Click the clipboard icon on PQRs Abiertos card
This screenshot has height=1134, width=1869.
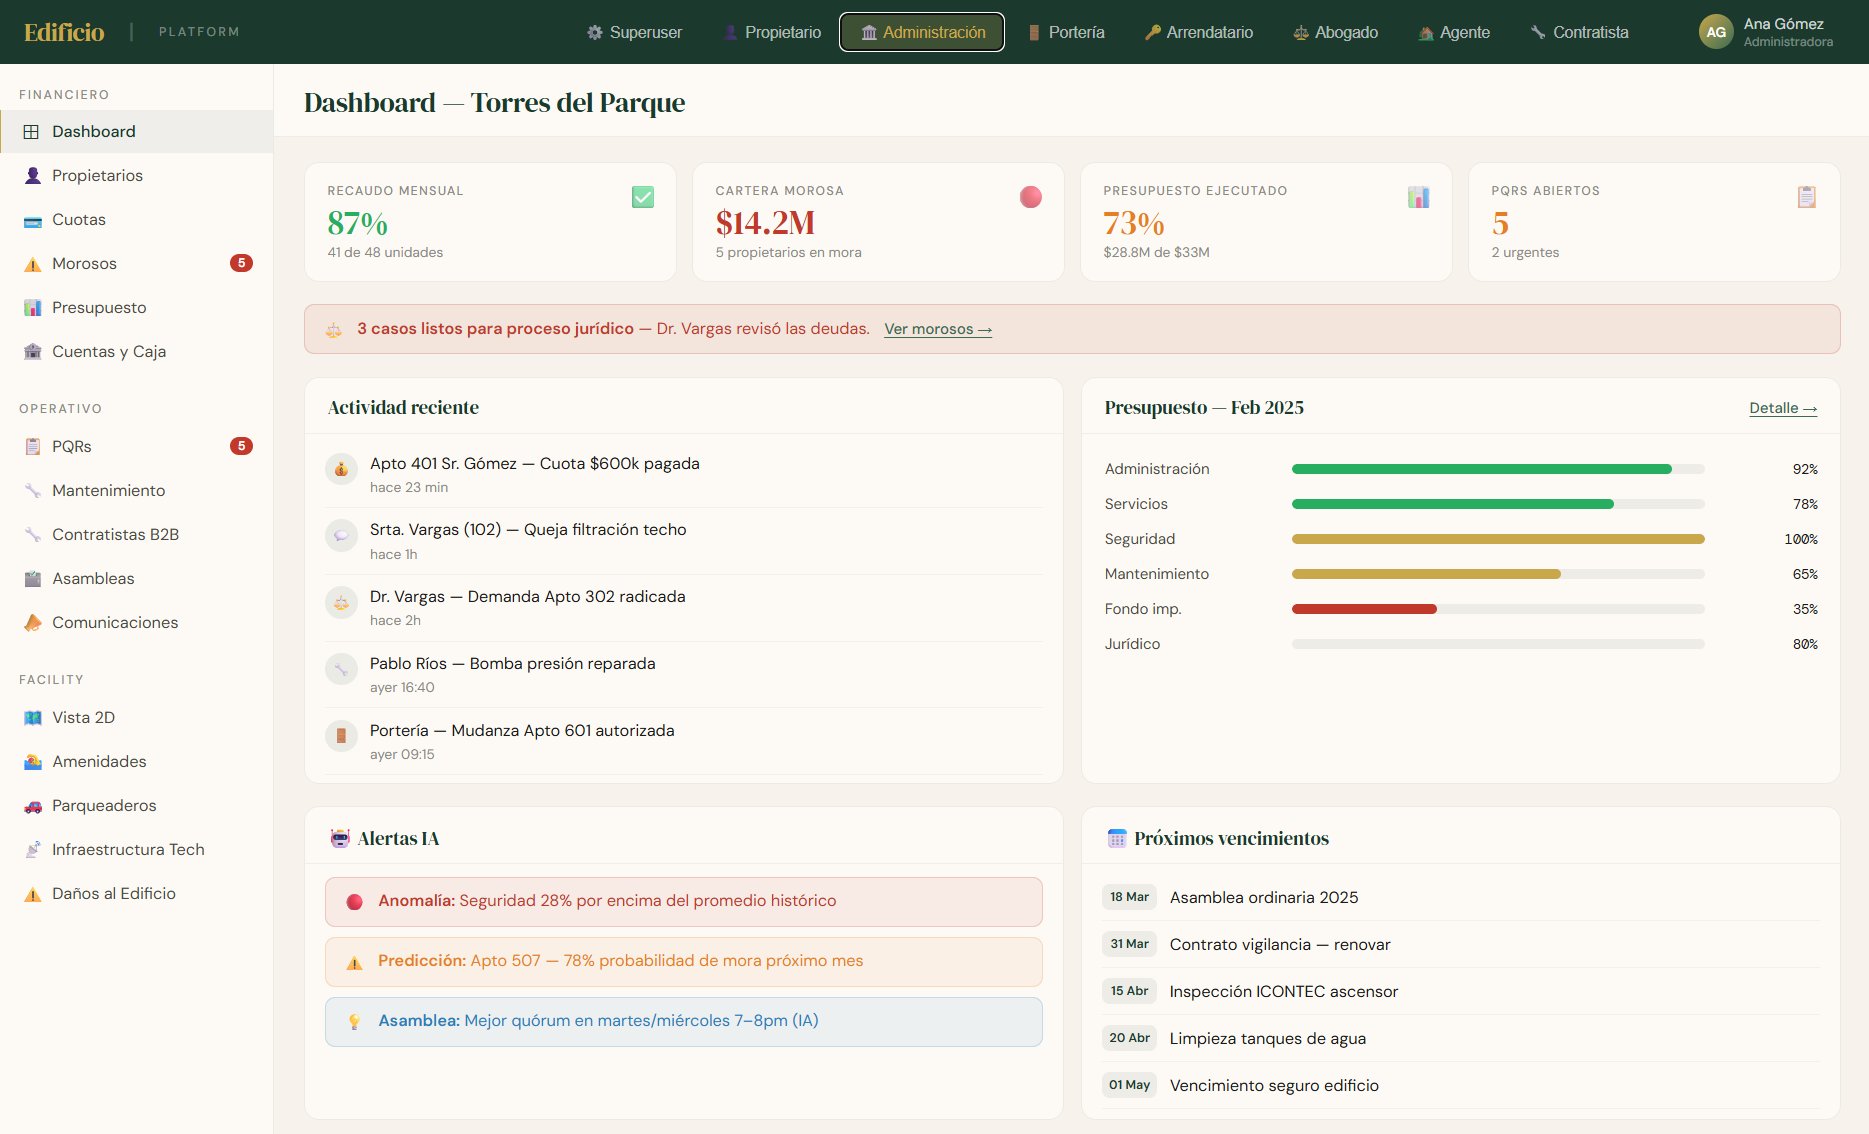[1807, 197]
